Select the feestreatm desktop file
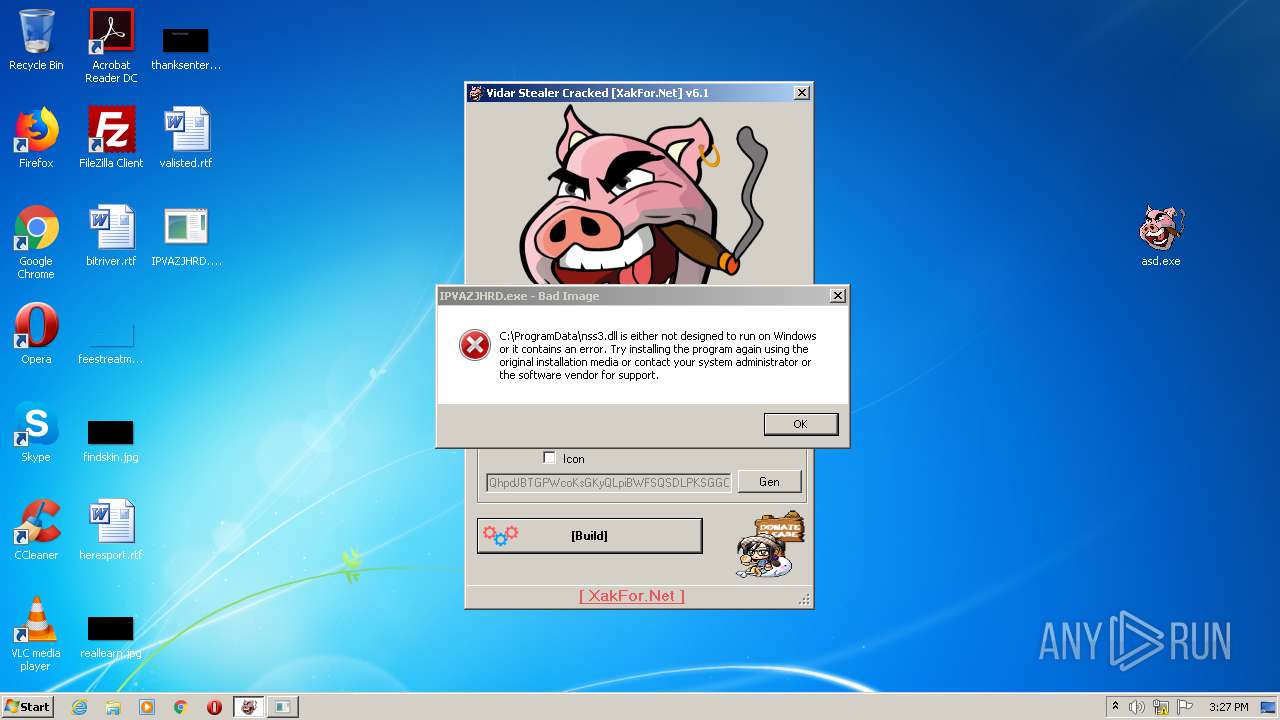 coord(111,342)
